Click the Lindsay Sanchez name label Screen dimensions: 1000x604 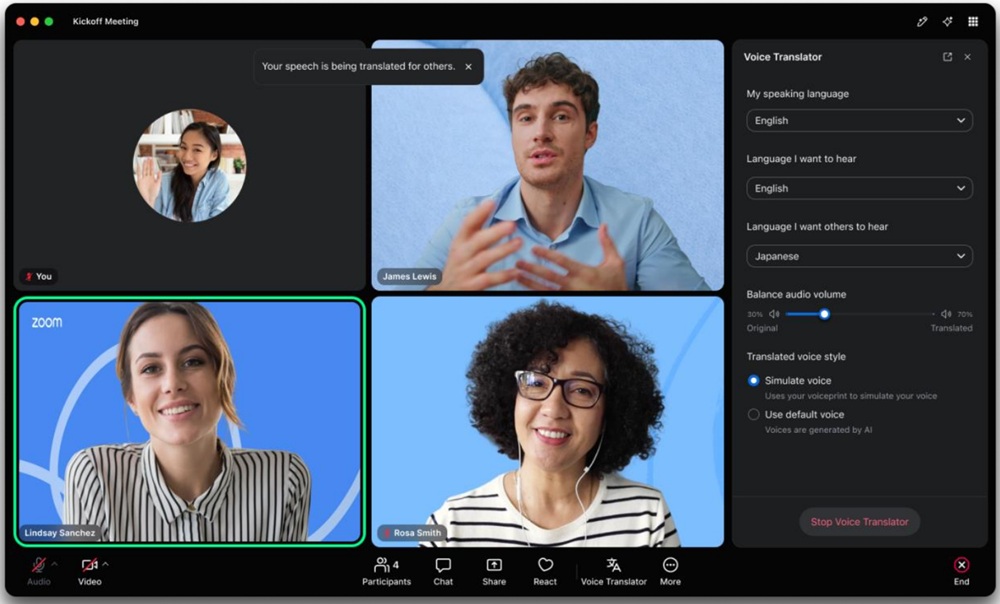point(59,533)
